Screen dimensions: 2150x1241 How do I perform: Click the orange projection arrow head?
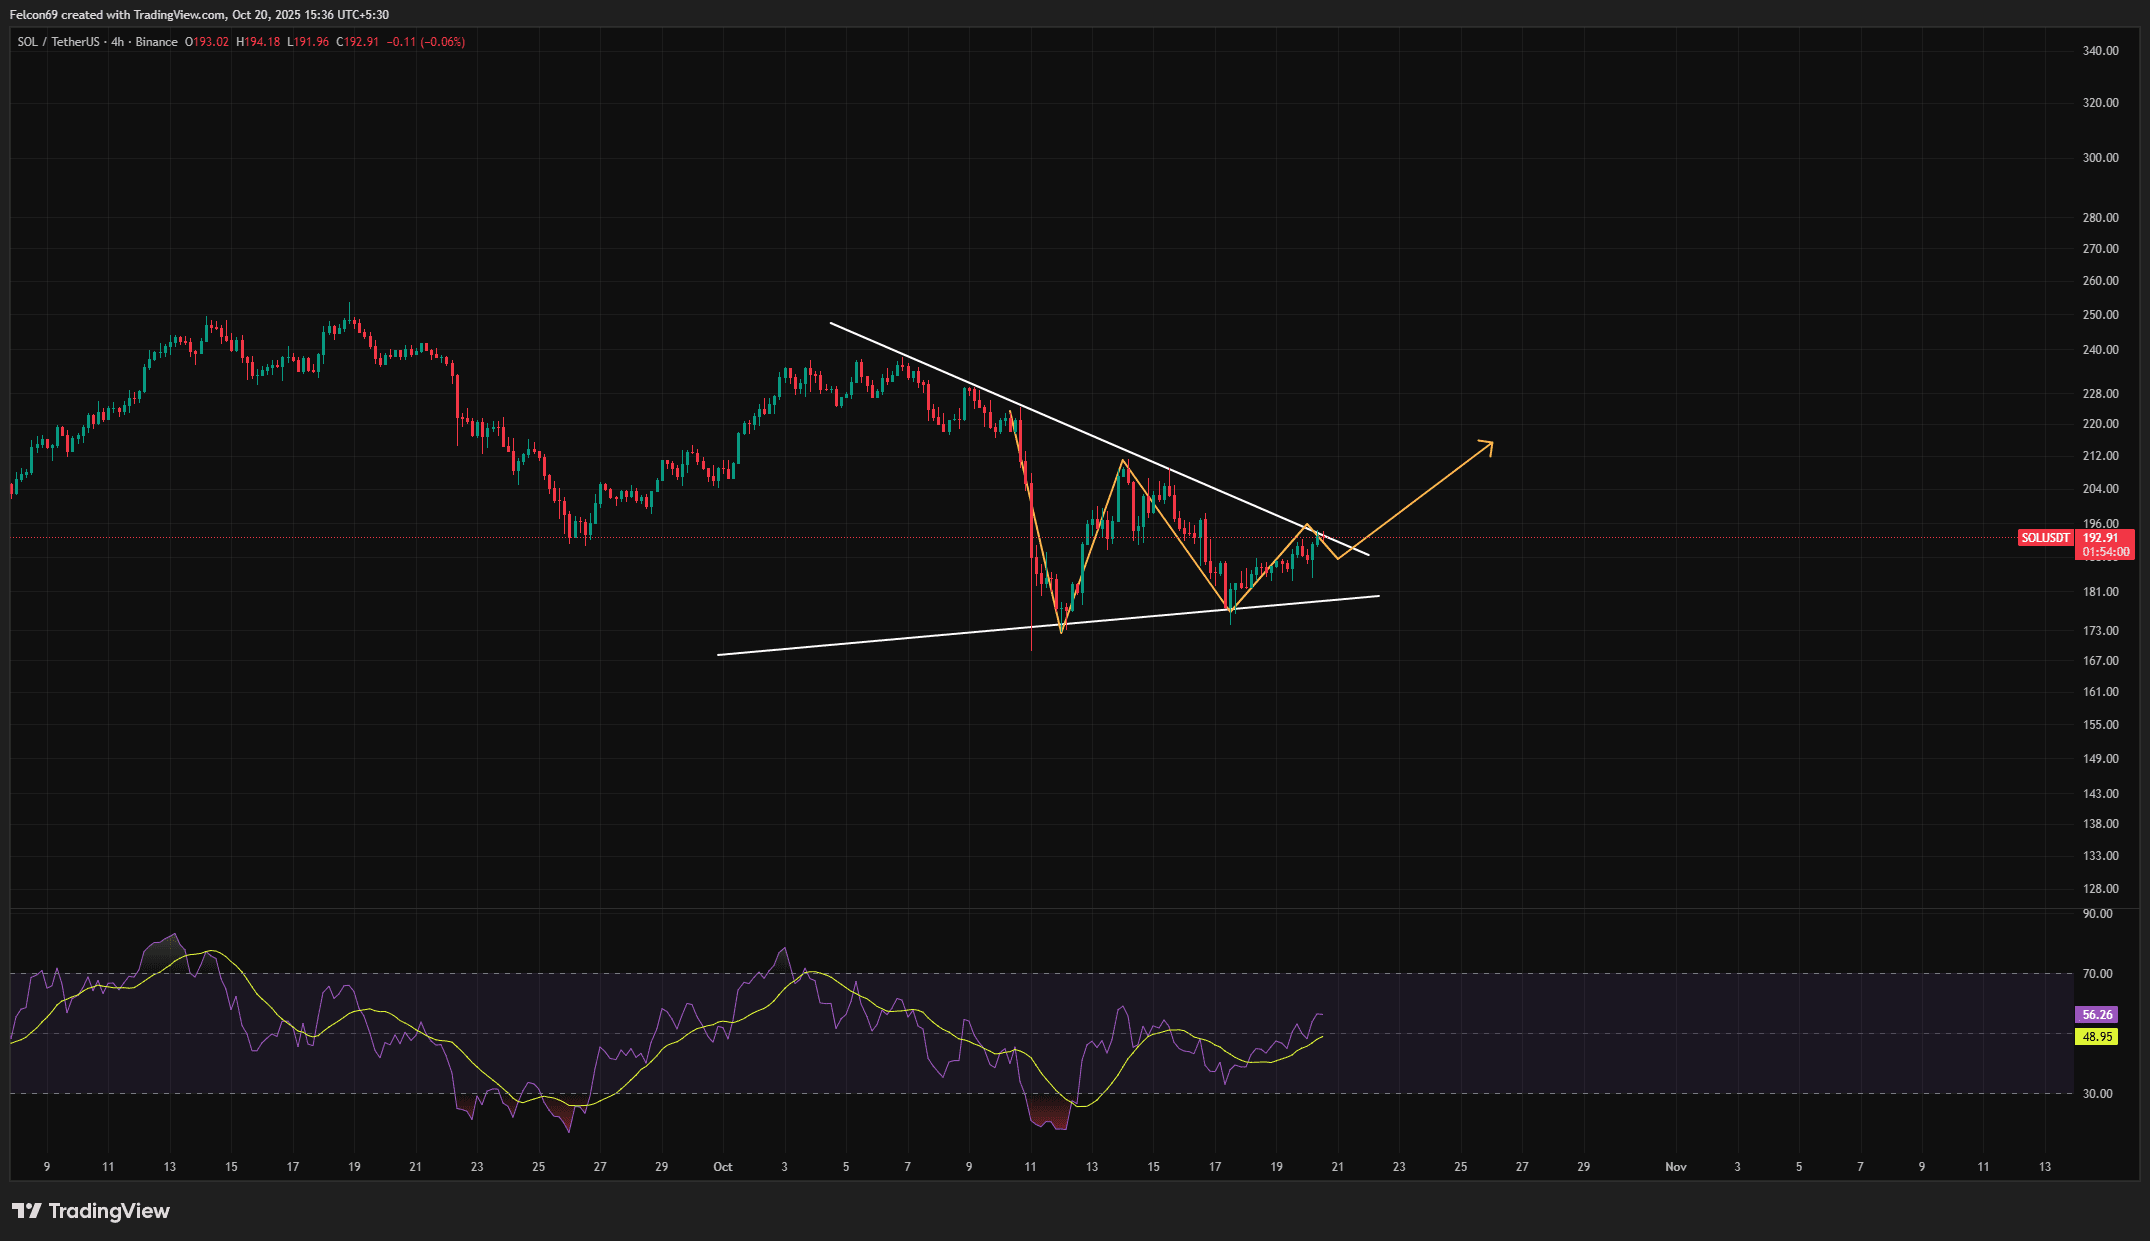1488,445
